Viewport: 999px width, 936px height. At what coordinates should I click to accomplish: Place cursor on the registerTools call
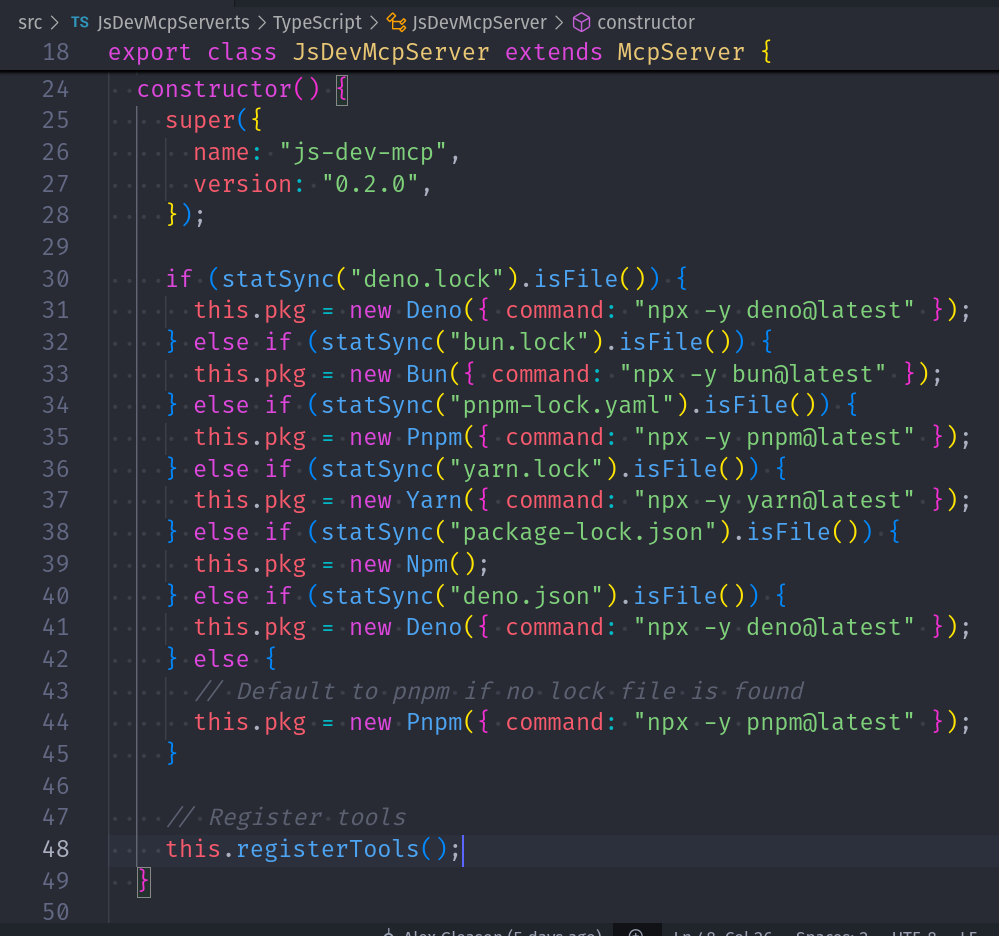click(x=327, y=849)
